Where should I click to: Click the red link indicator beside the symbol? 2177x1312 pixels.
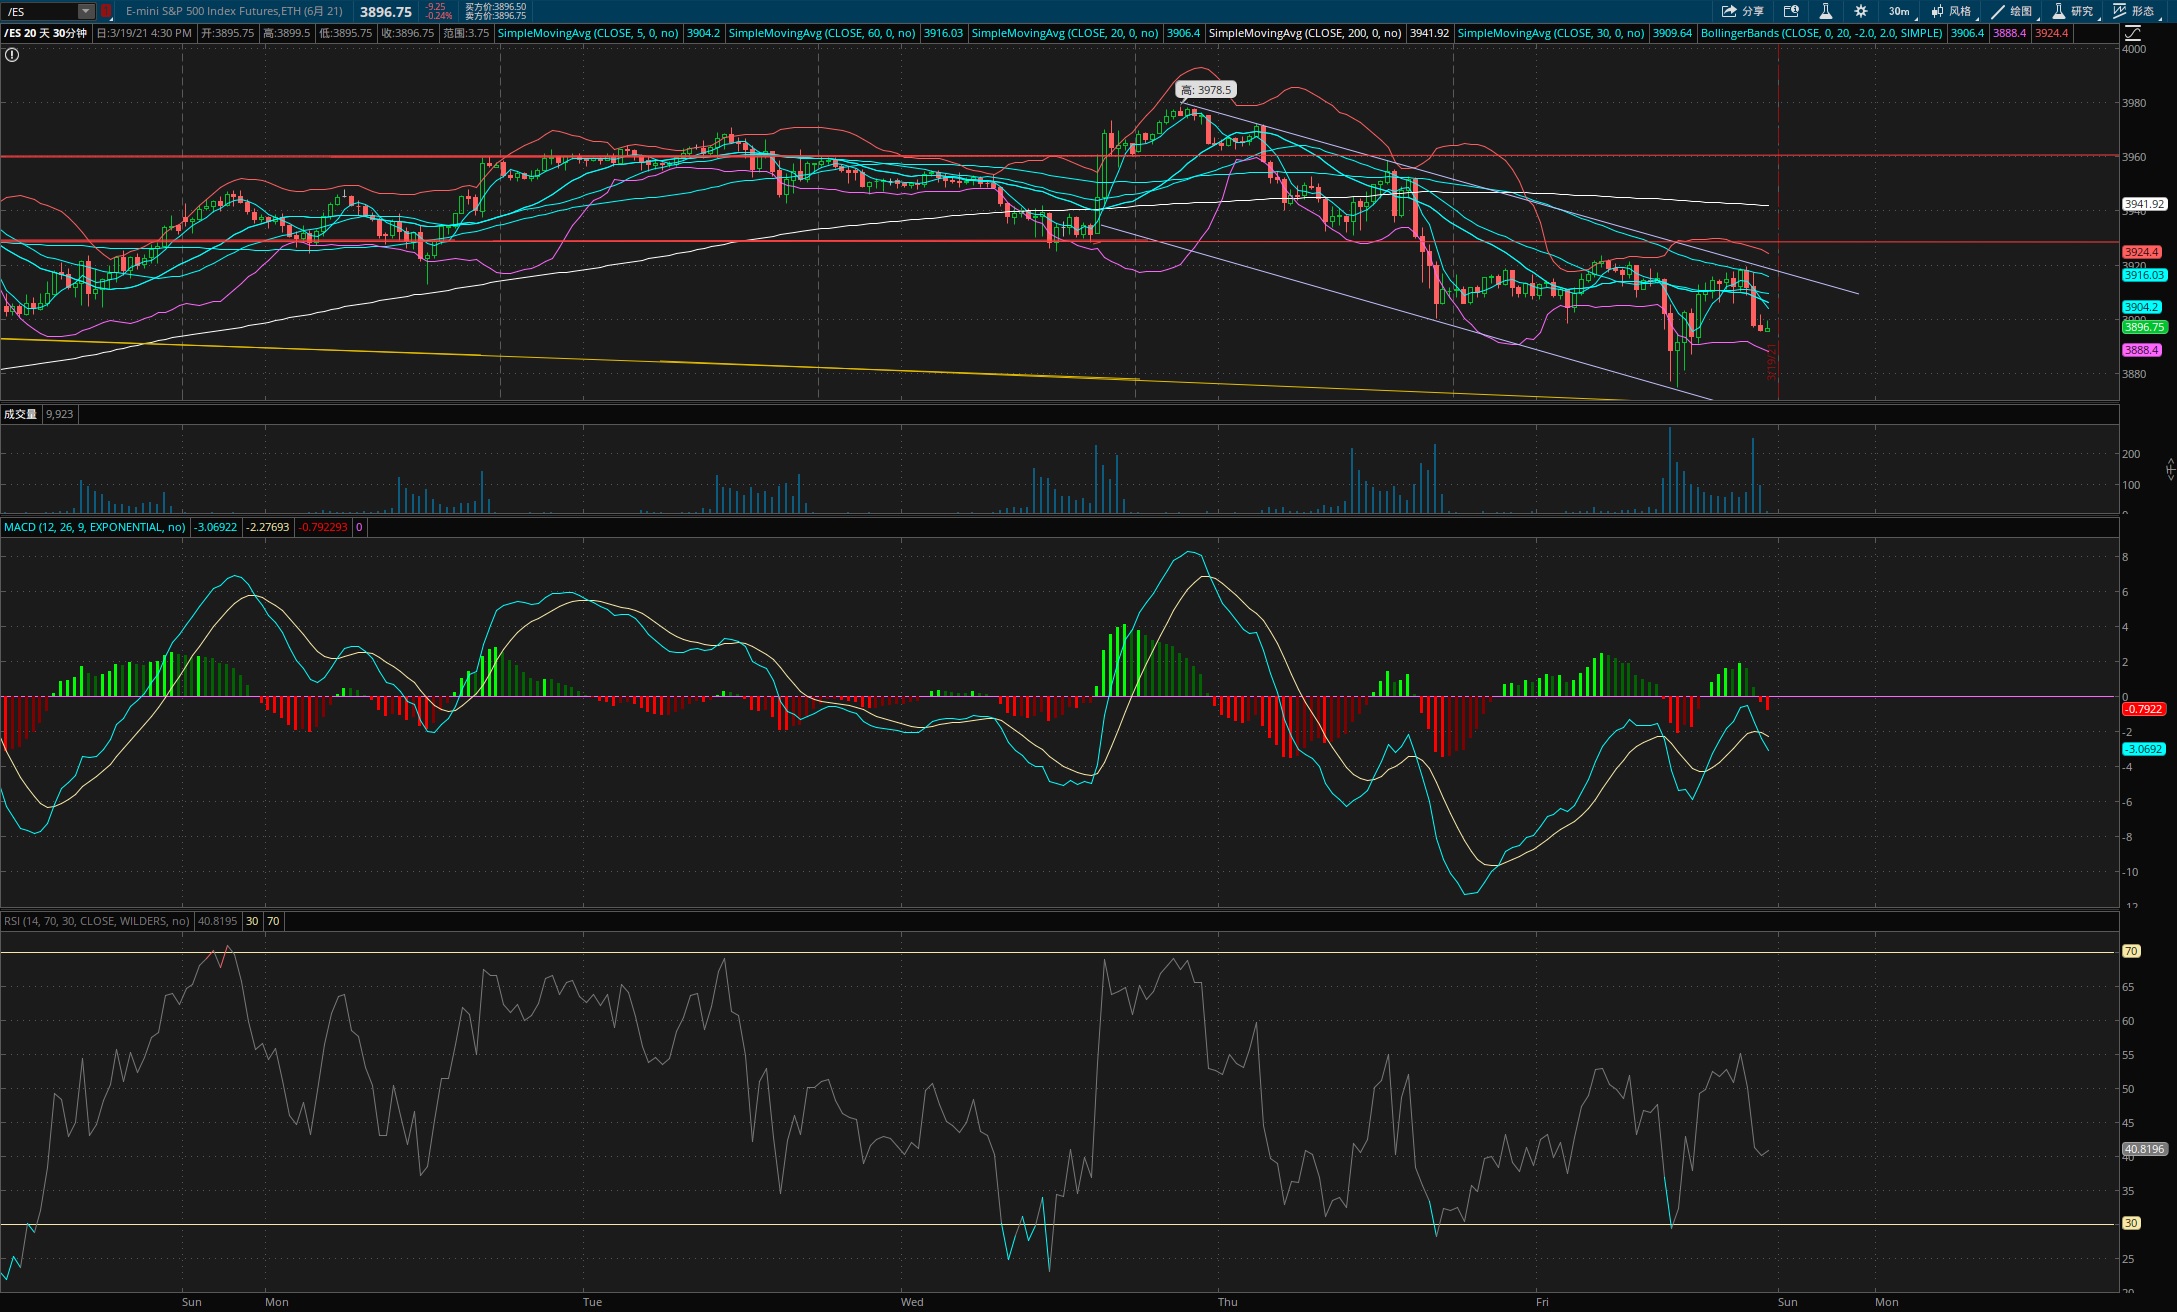point(106,11)
